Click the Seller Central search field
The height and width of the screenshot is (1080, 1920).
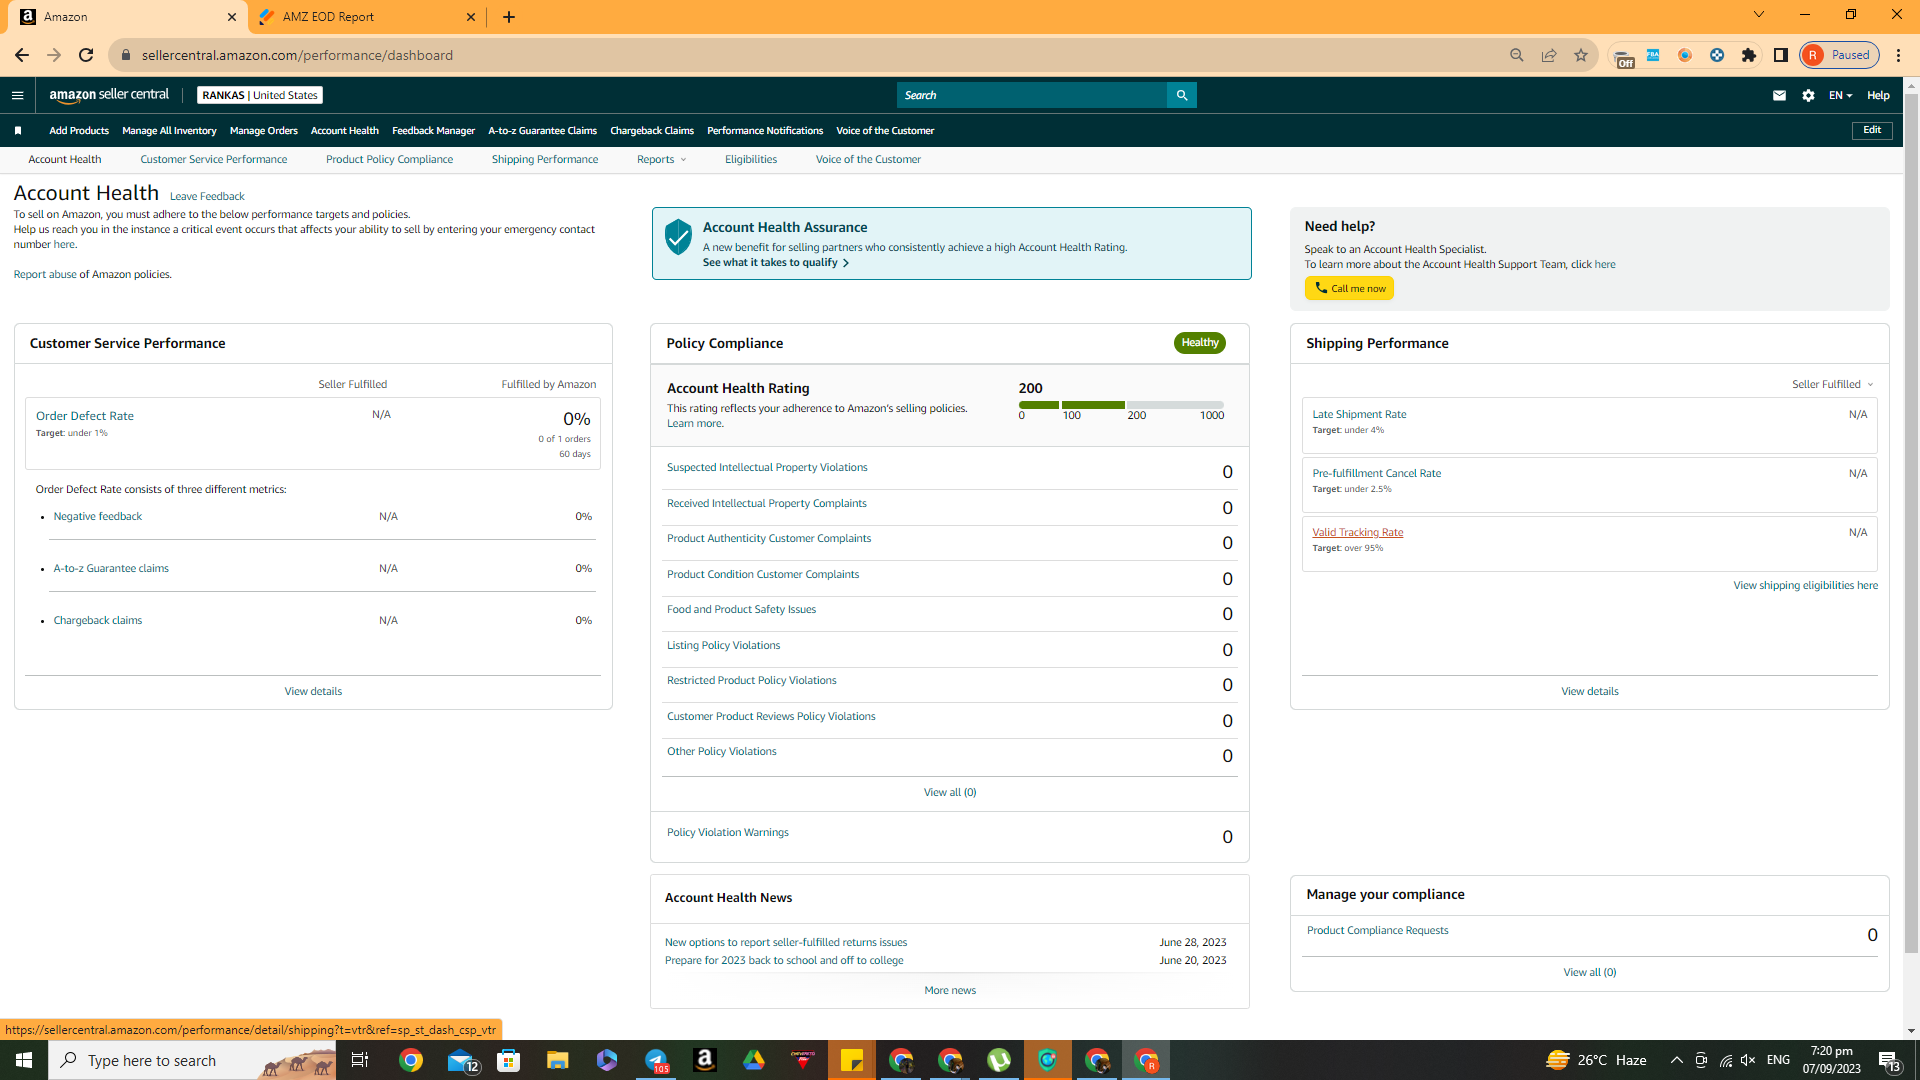coord(1032,95)
